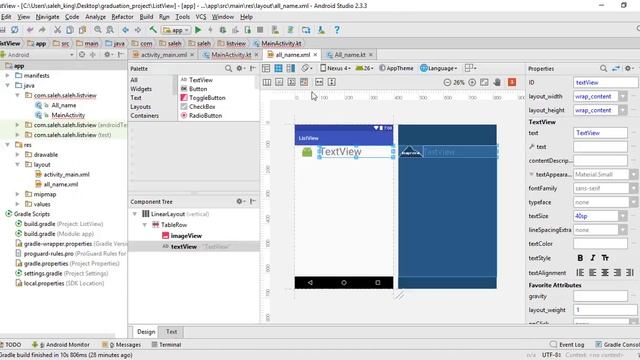Open the API 26 version dropdown

pyautogui.click(x=364, y=68)
